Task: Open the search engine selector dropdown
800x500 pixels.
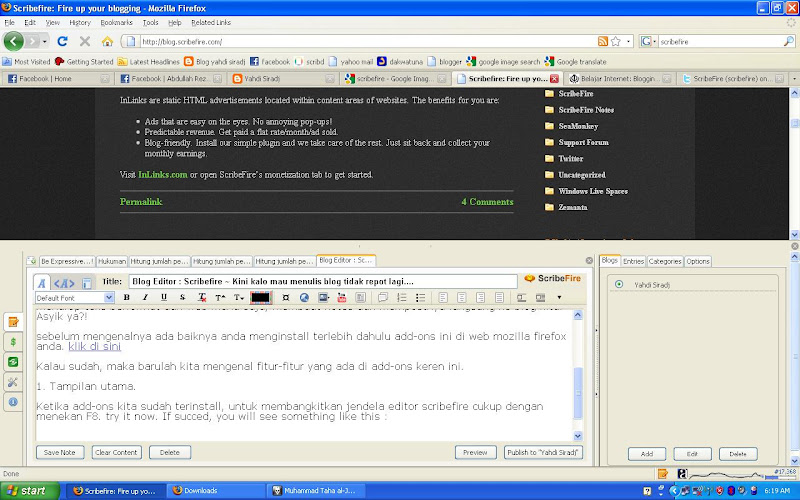Action: [648, 41]
